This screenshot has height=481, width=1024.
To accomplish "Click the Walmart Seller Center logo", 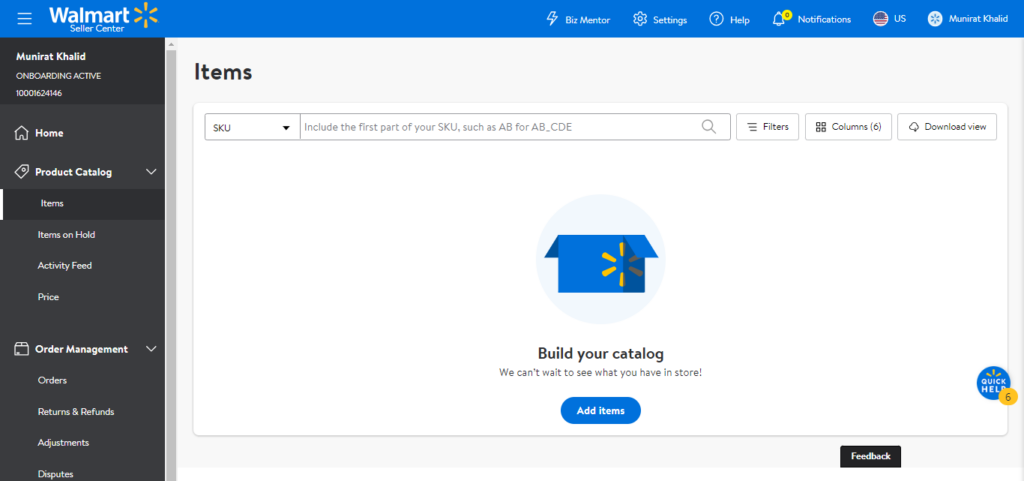I will (x=103, y=18).
